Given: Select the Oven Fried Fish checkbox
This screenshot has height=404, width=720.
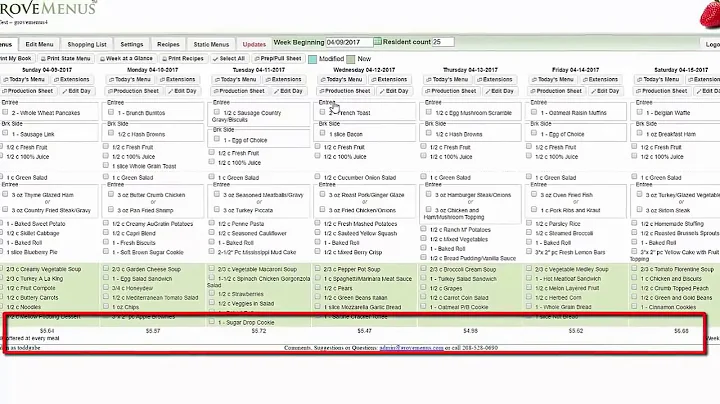Looking at the screenshot, I should (x=534, y=194).
